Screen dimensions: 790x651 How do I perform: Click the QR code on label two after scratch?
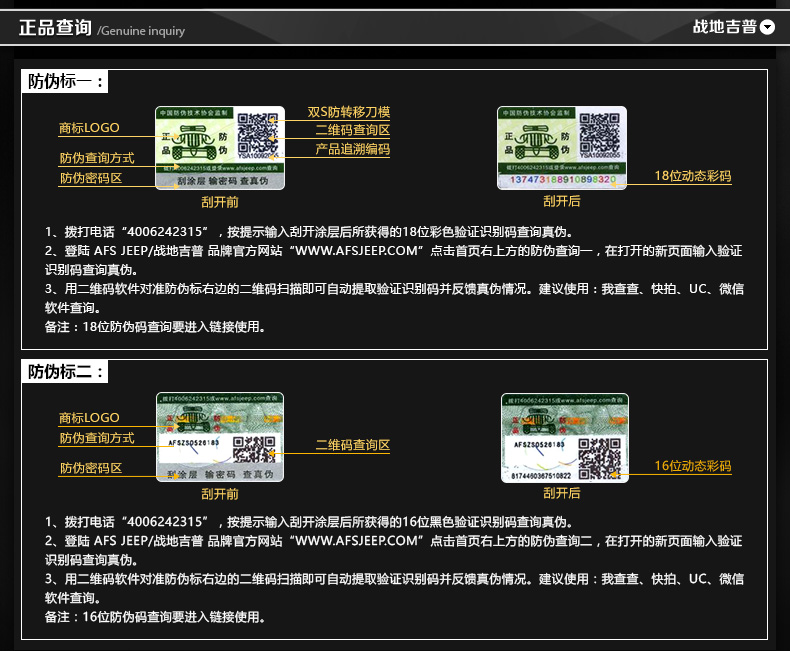(x=599, y=458)
